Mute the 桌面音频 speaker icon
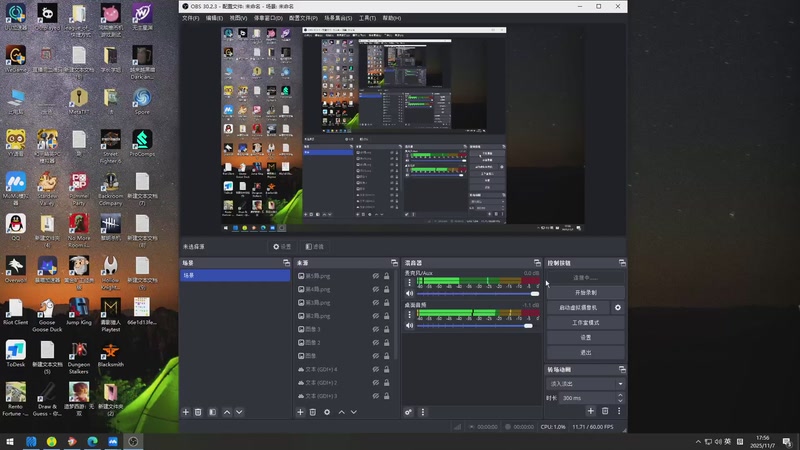The width and height of the screenshot is (800, 450). point(409,326)
